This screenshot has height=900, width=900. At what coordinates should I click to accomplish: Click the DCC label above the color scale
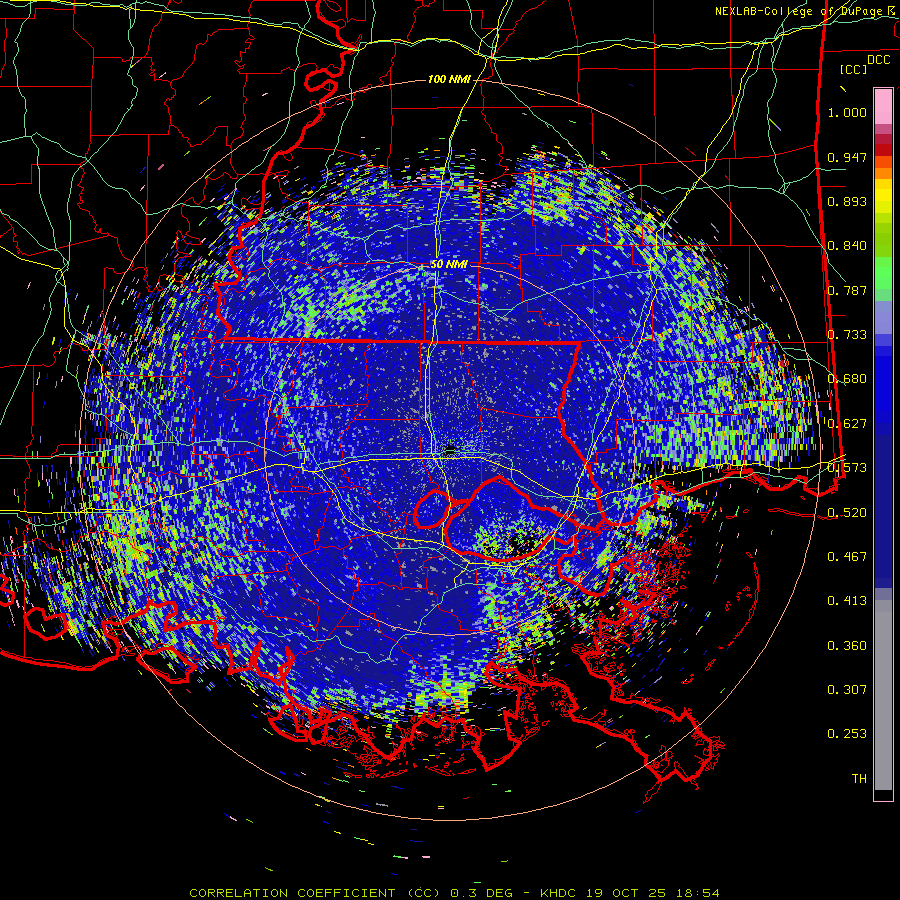point(878,60)
